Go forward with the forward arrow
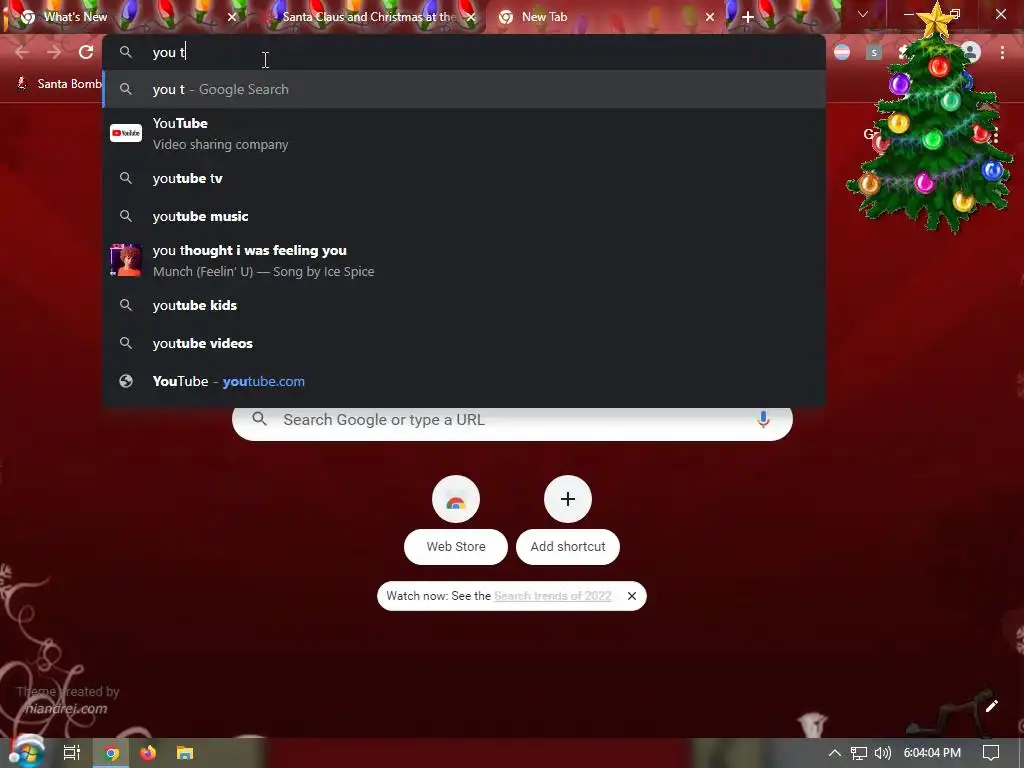This screenshot has width=1024, height=768. (x=54, y=52)
